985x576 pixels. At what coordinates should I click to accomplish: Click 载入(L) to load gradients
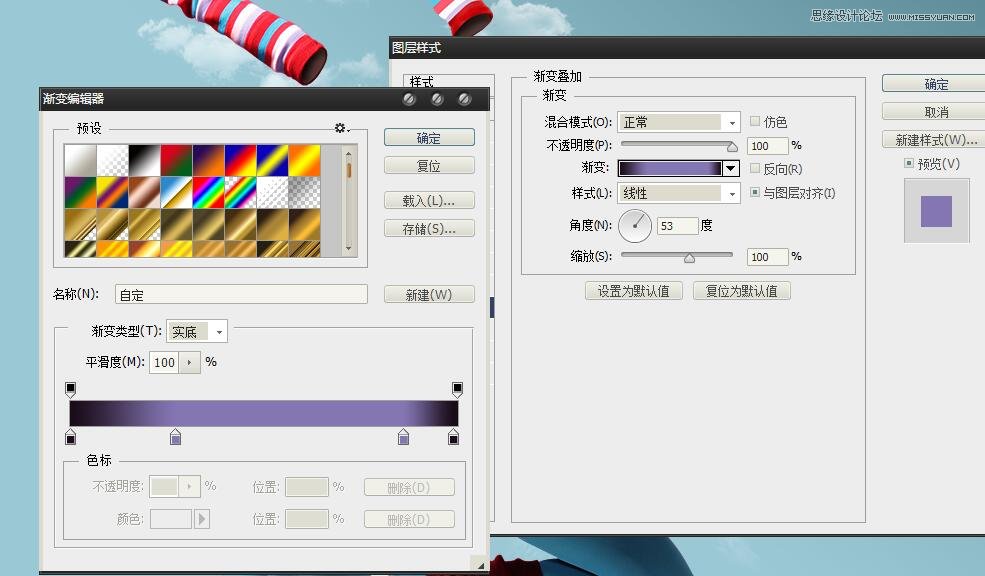[x=428, y=200]
